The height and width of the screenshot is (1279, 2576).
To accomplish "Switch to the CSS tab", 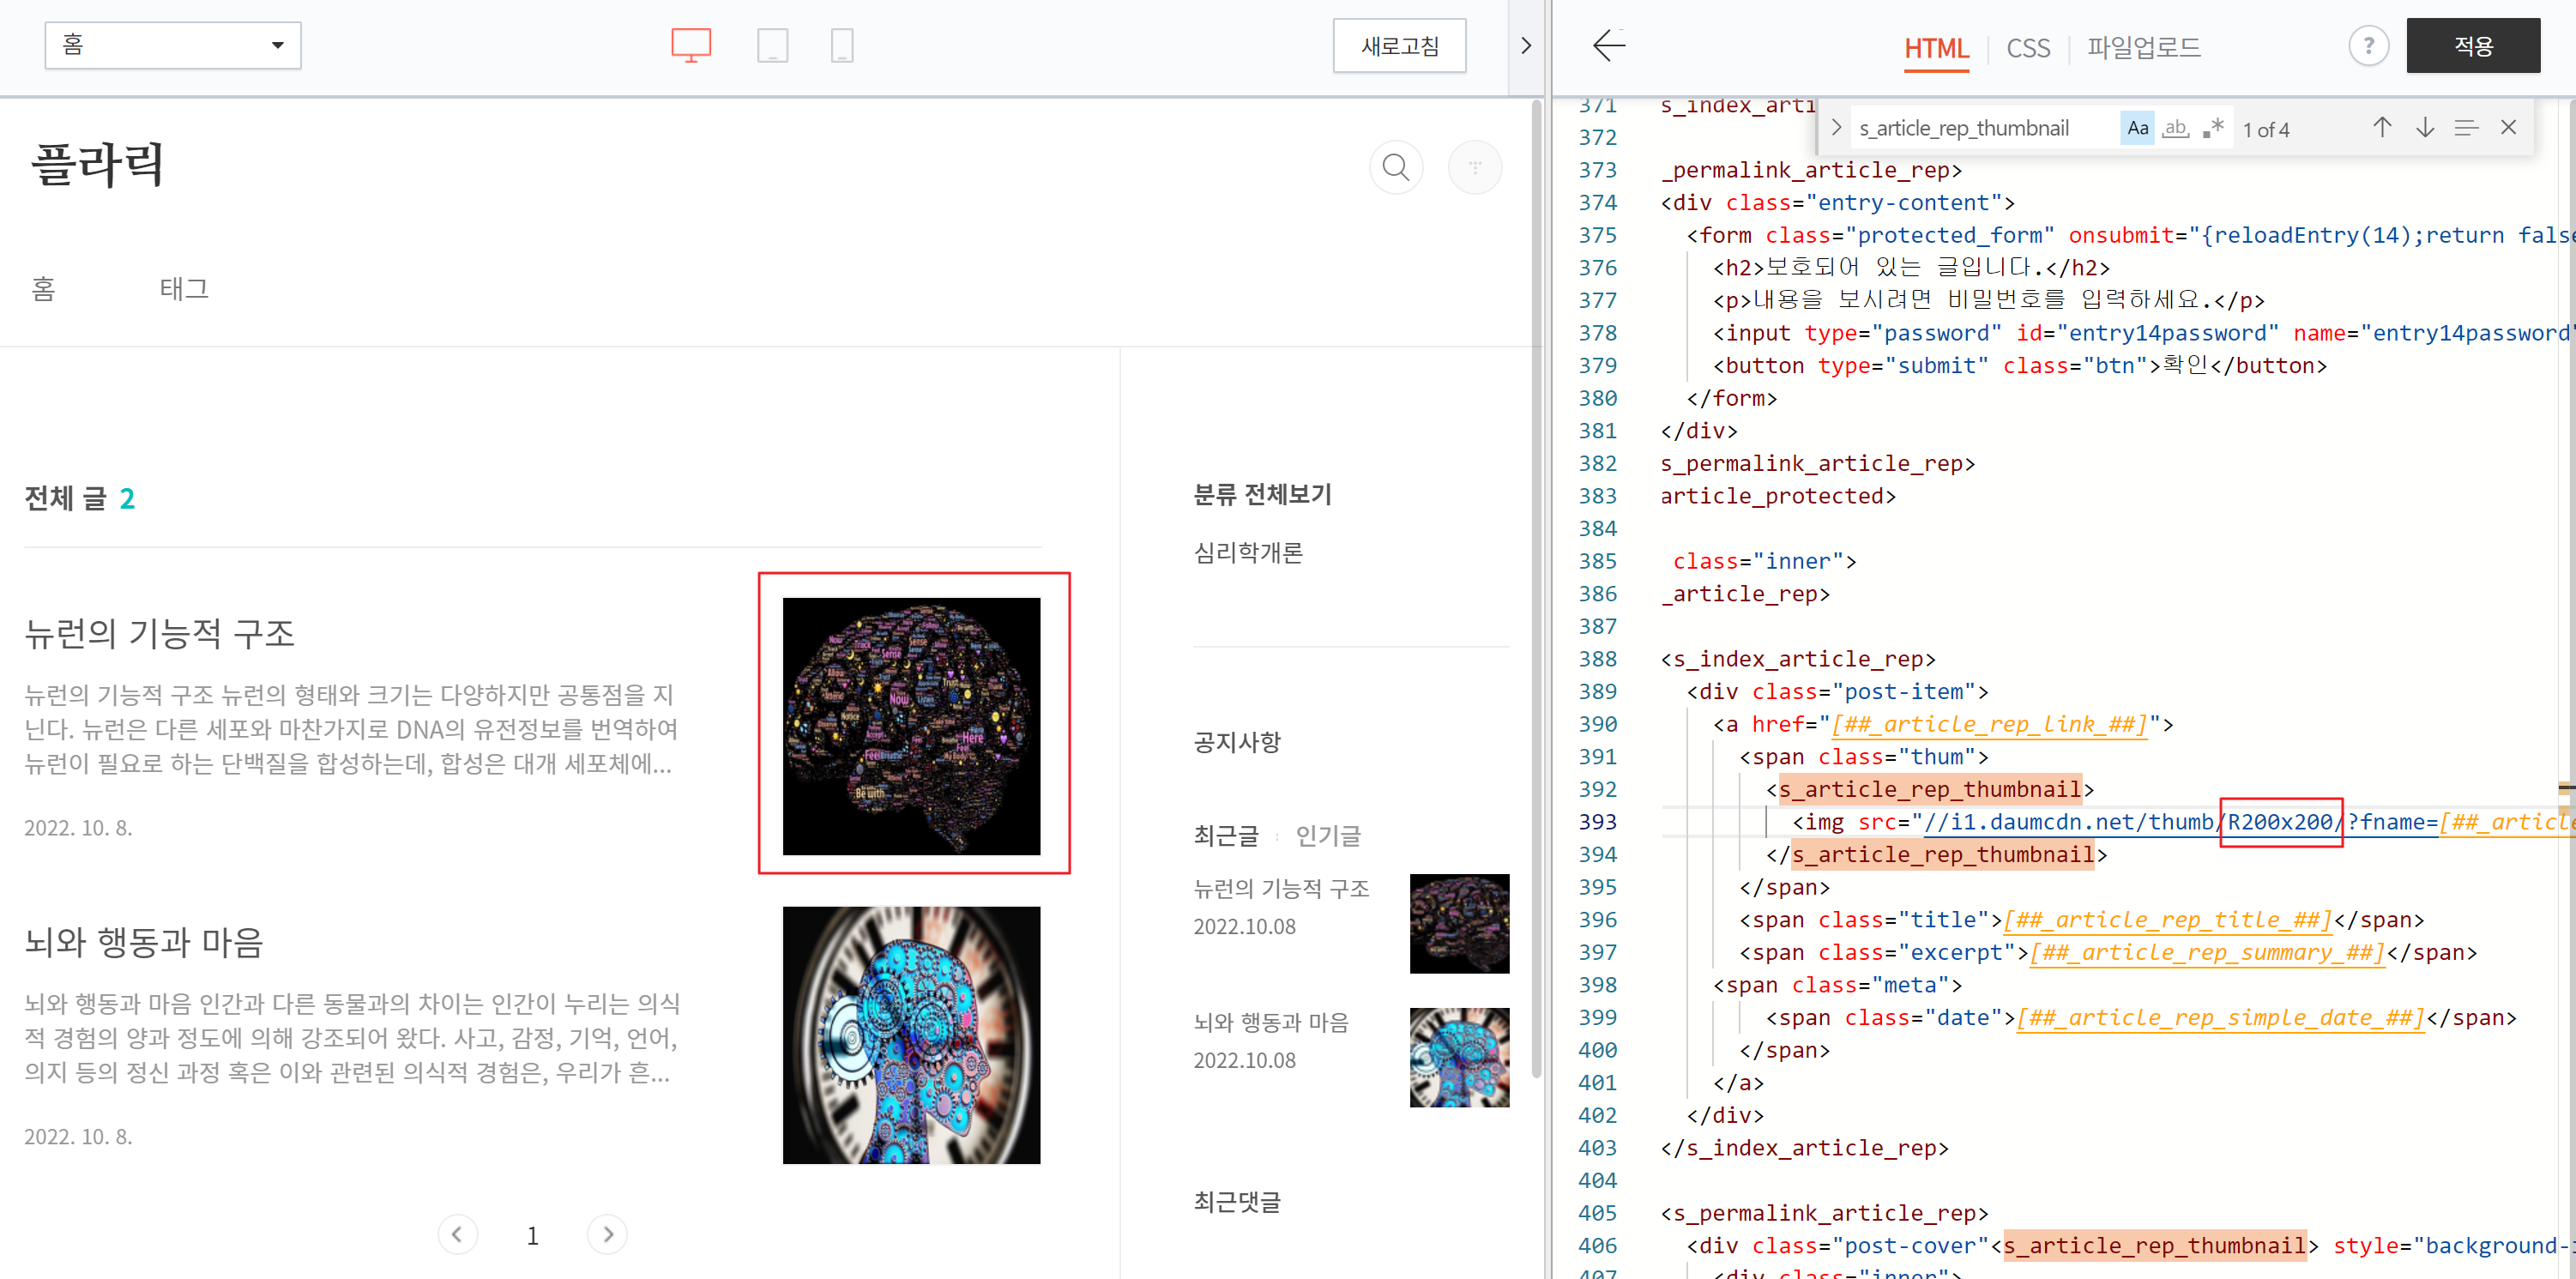I will [2027, 48].
